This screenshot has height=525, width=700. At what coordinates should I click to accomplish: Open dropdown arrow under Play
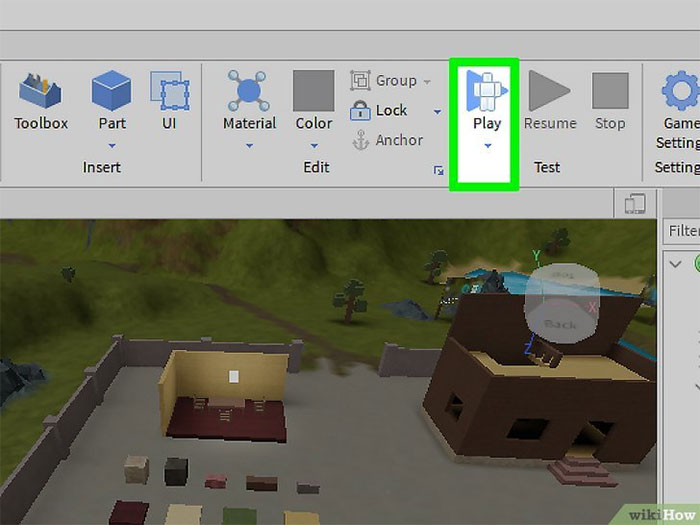point(487,146)
